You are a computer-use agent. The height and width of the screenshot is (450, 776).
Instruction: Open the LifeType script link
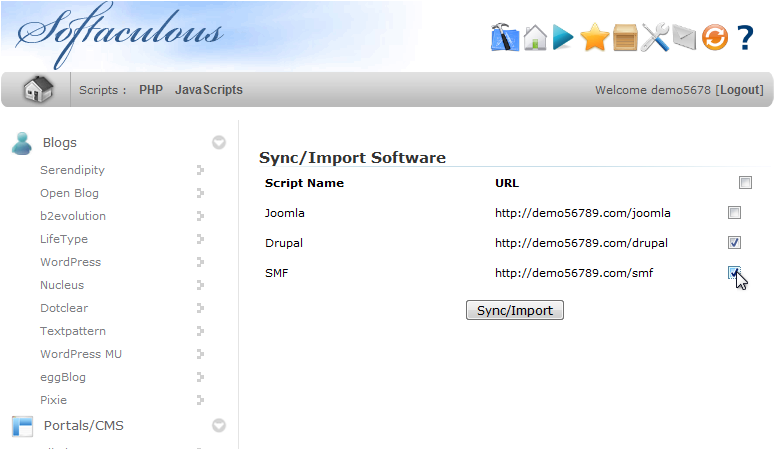click(x=64, y=239)
